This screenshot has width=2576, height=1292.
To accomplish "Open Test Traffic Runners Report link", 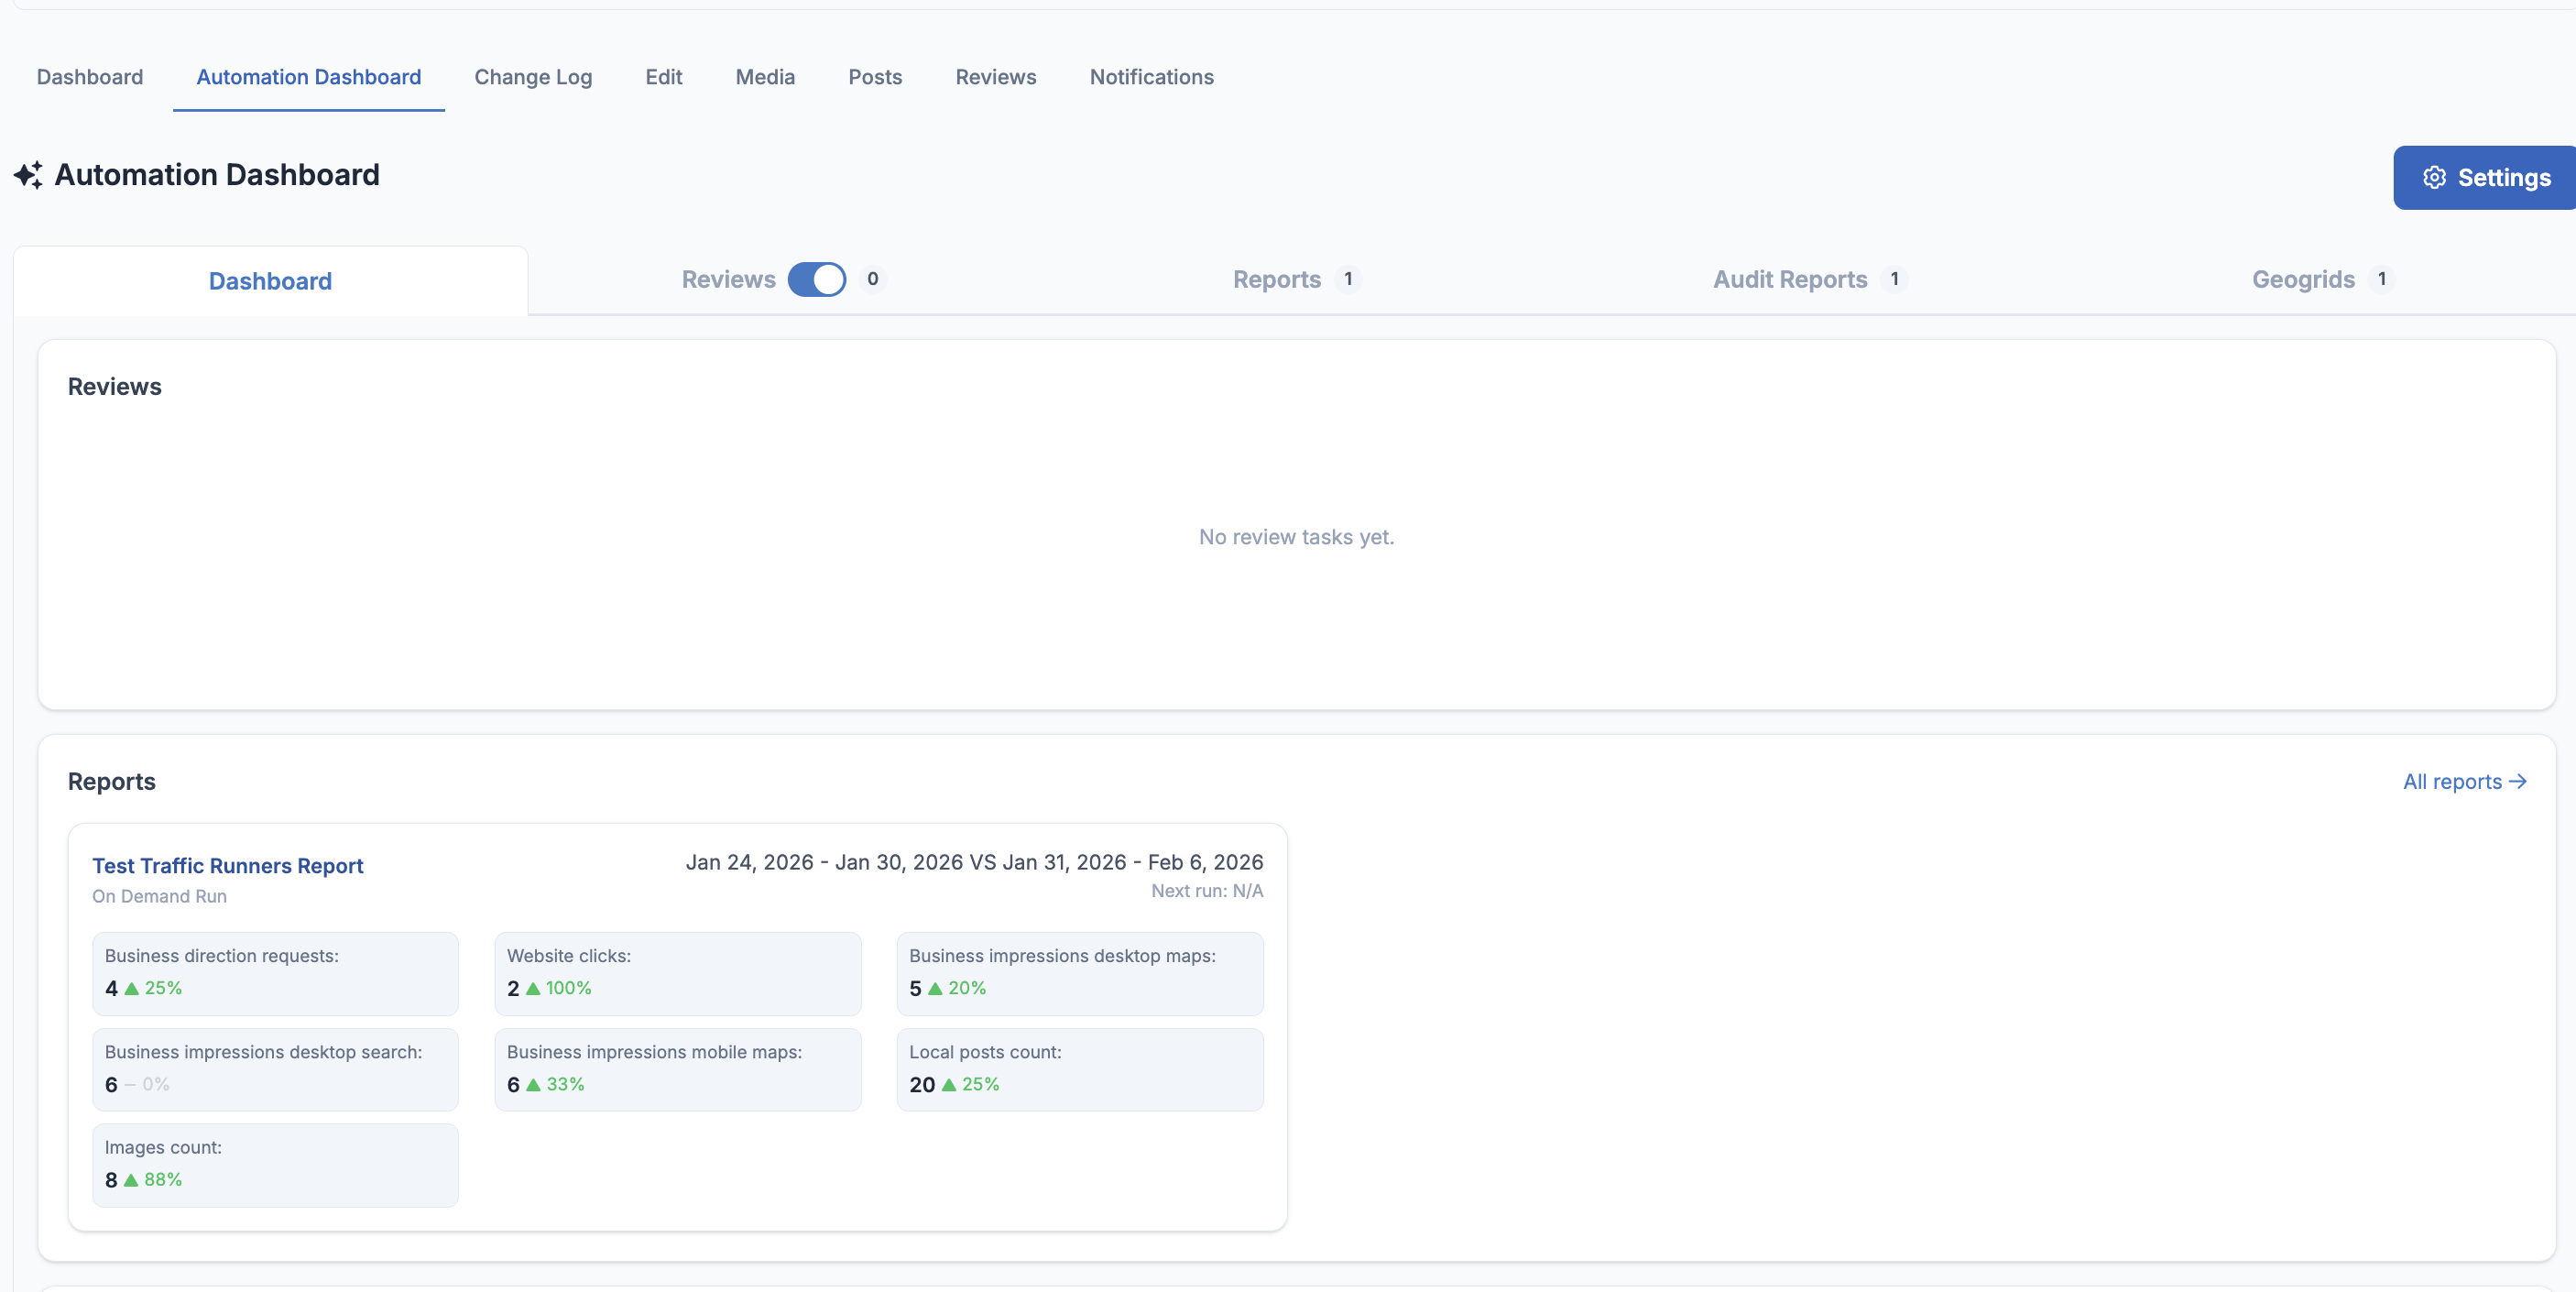I will [227, 866].
